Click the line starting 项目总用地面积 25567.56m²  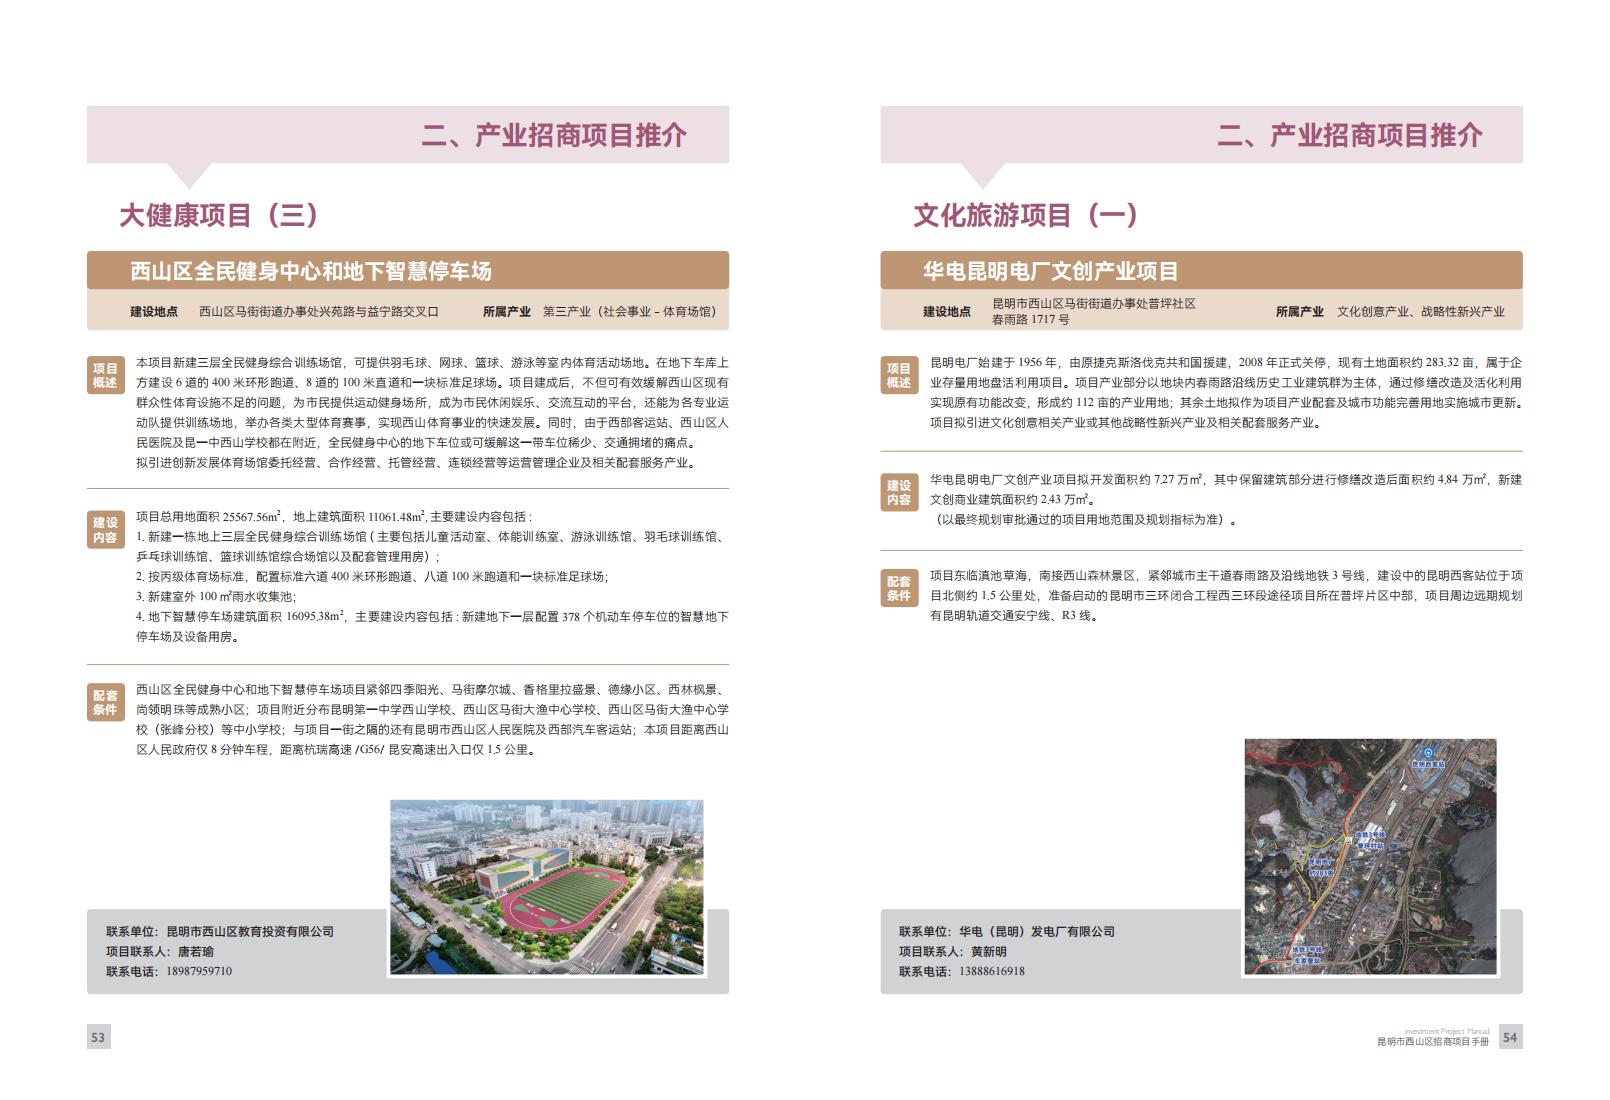coord(335,517)
